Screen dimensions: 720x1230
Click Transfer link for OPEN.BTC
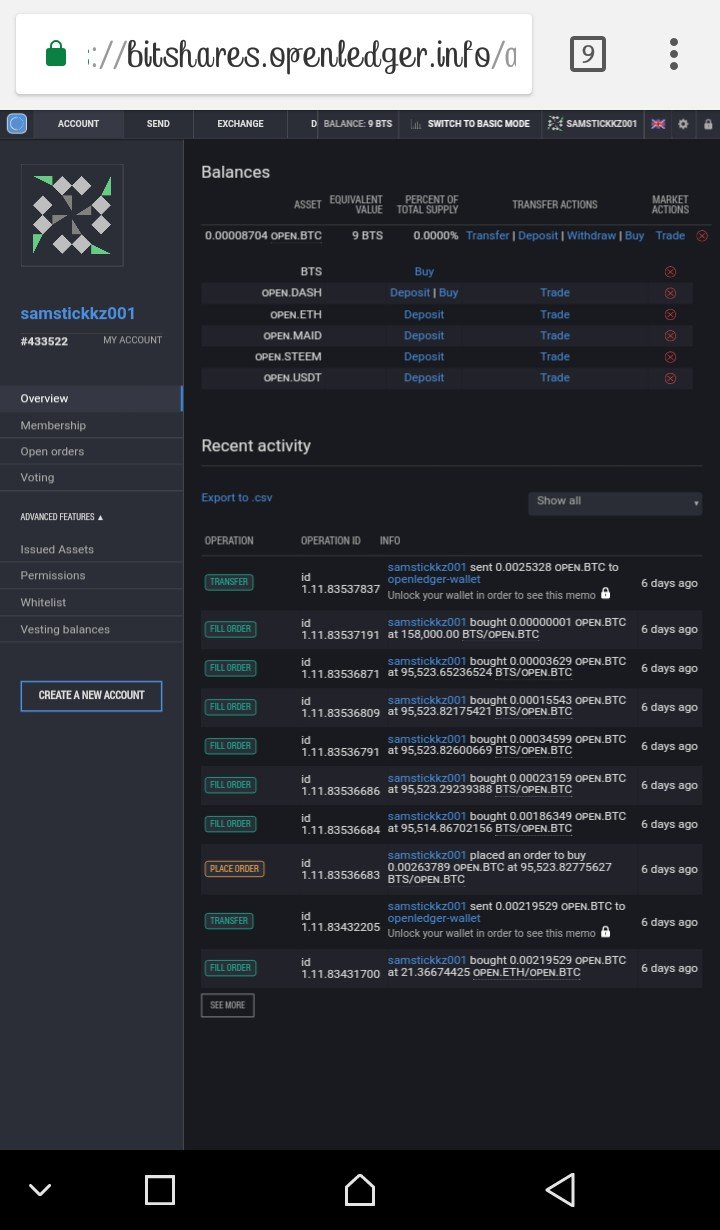click(x=488, y=236)
